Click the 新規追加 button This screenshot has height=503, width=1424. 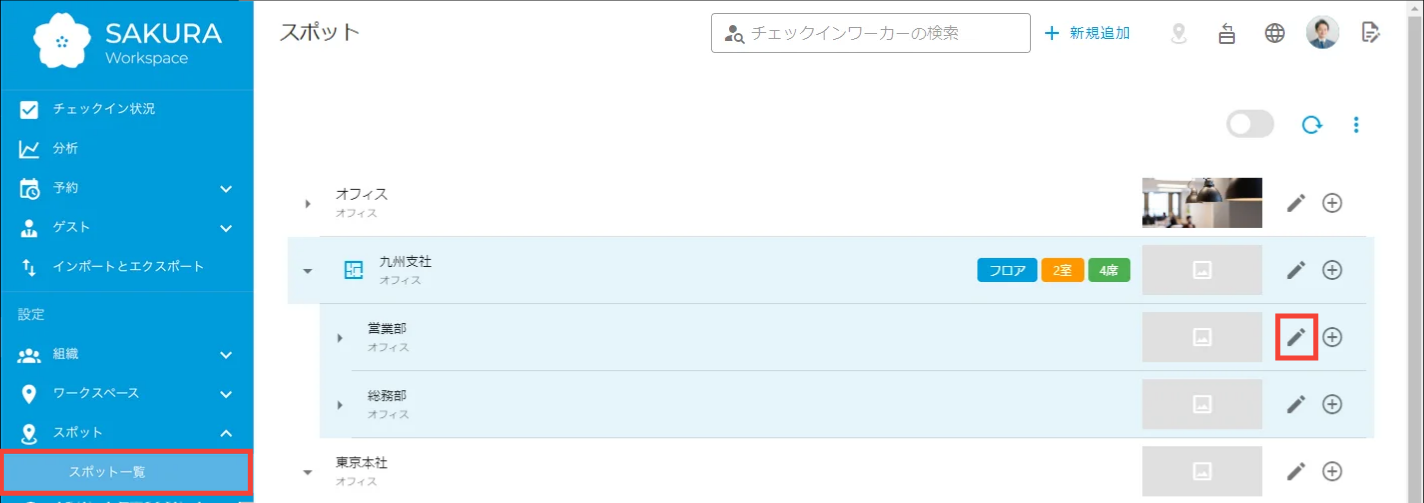tap(1087, 33)
